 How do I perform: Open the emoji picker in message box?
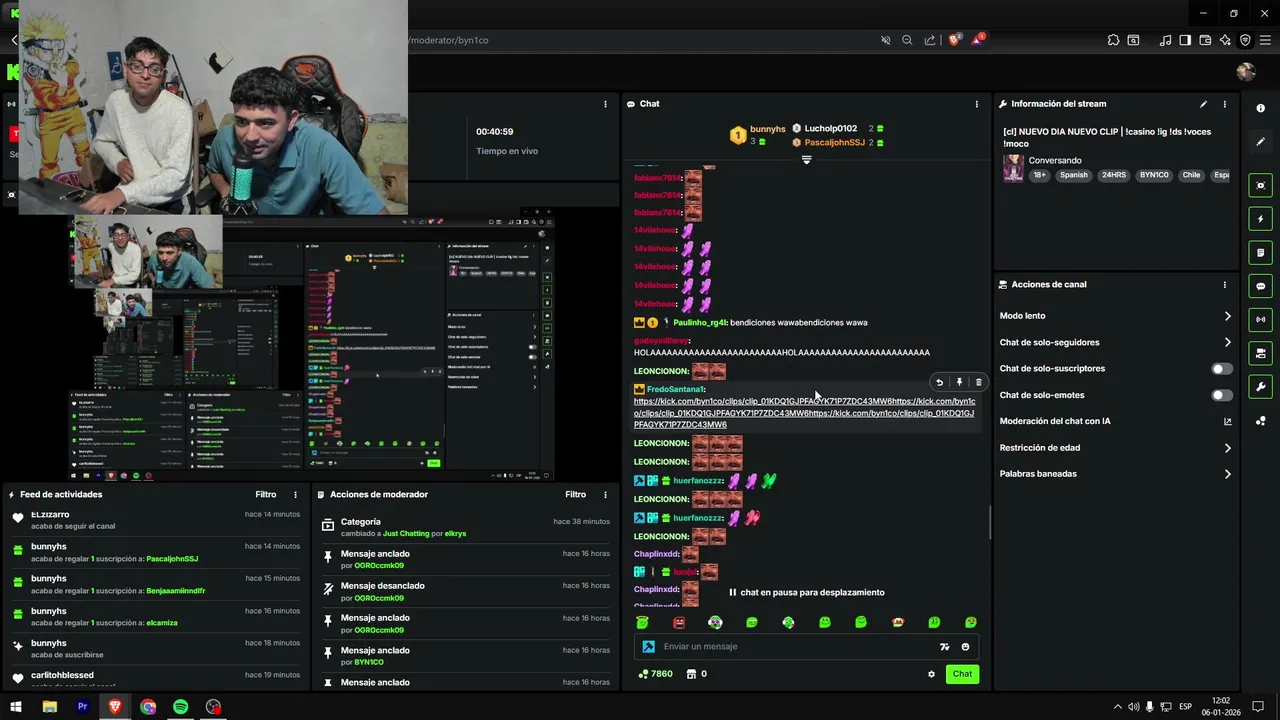coord(965,647)
